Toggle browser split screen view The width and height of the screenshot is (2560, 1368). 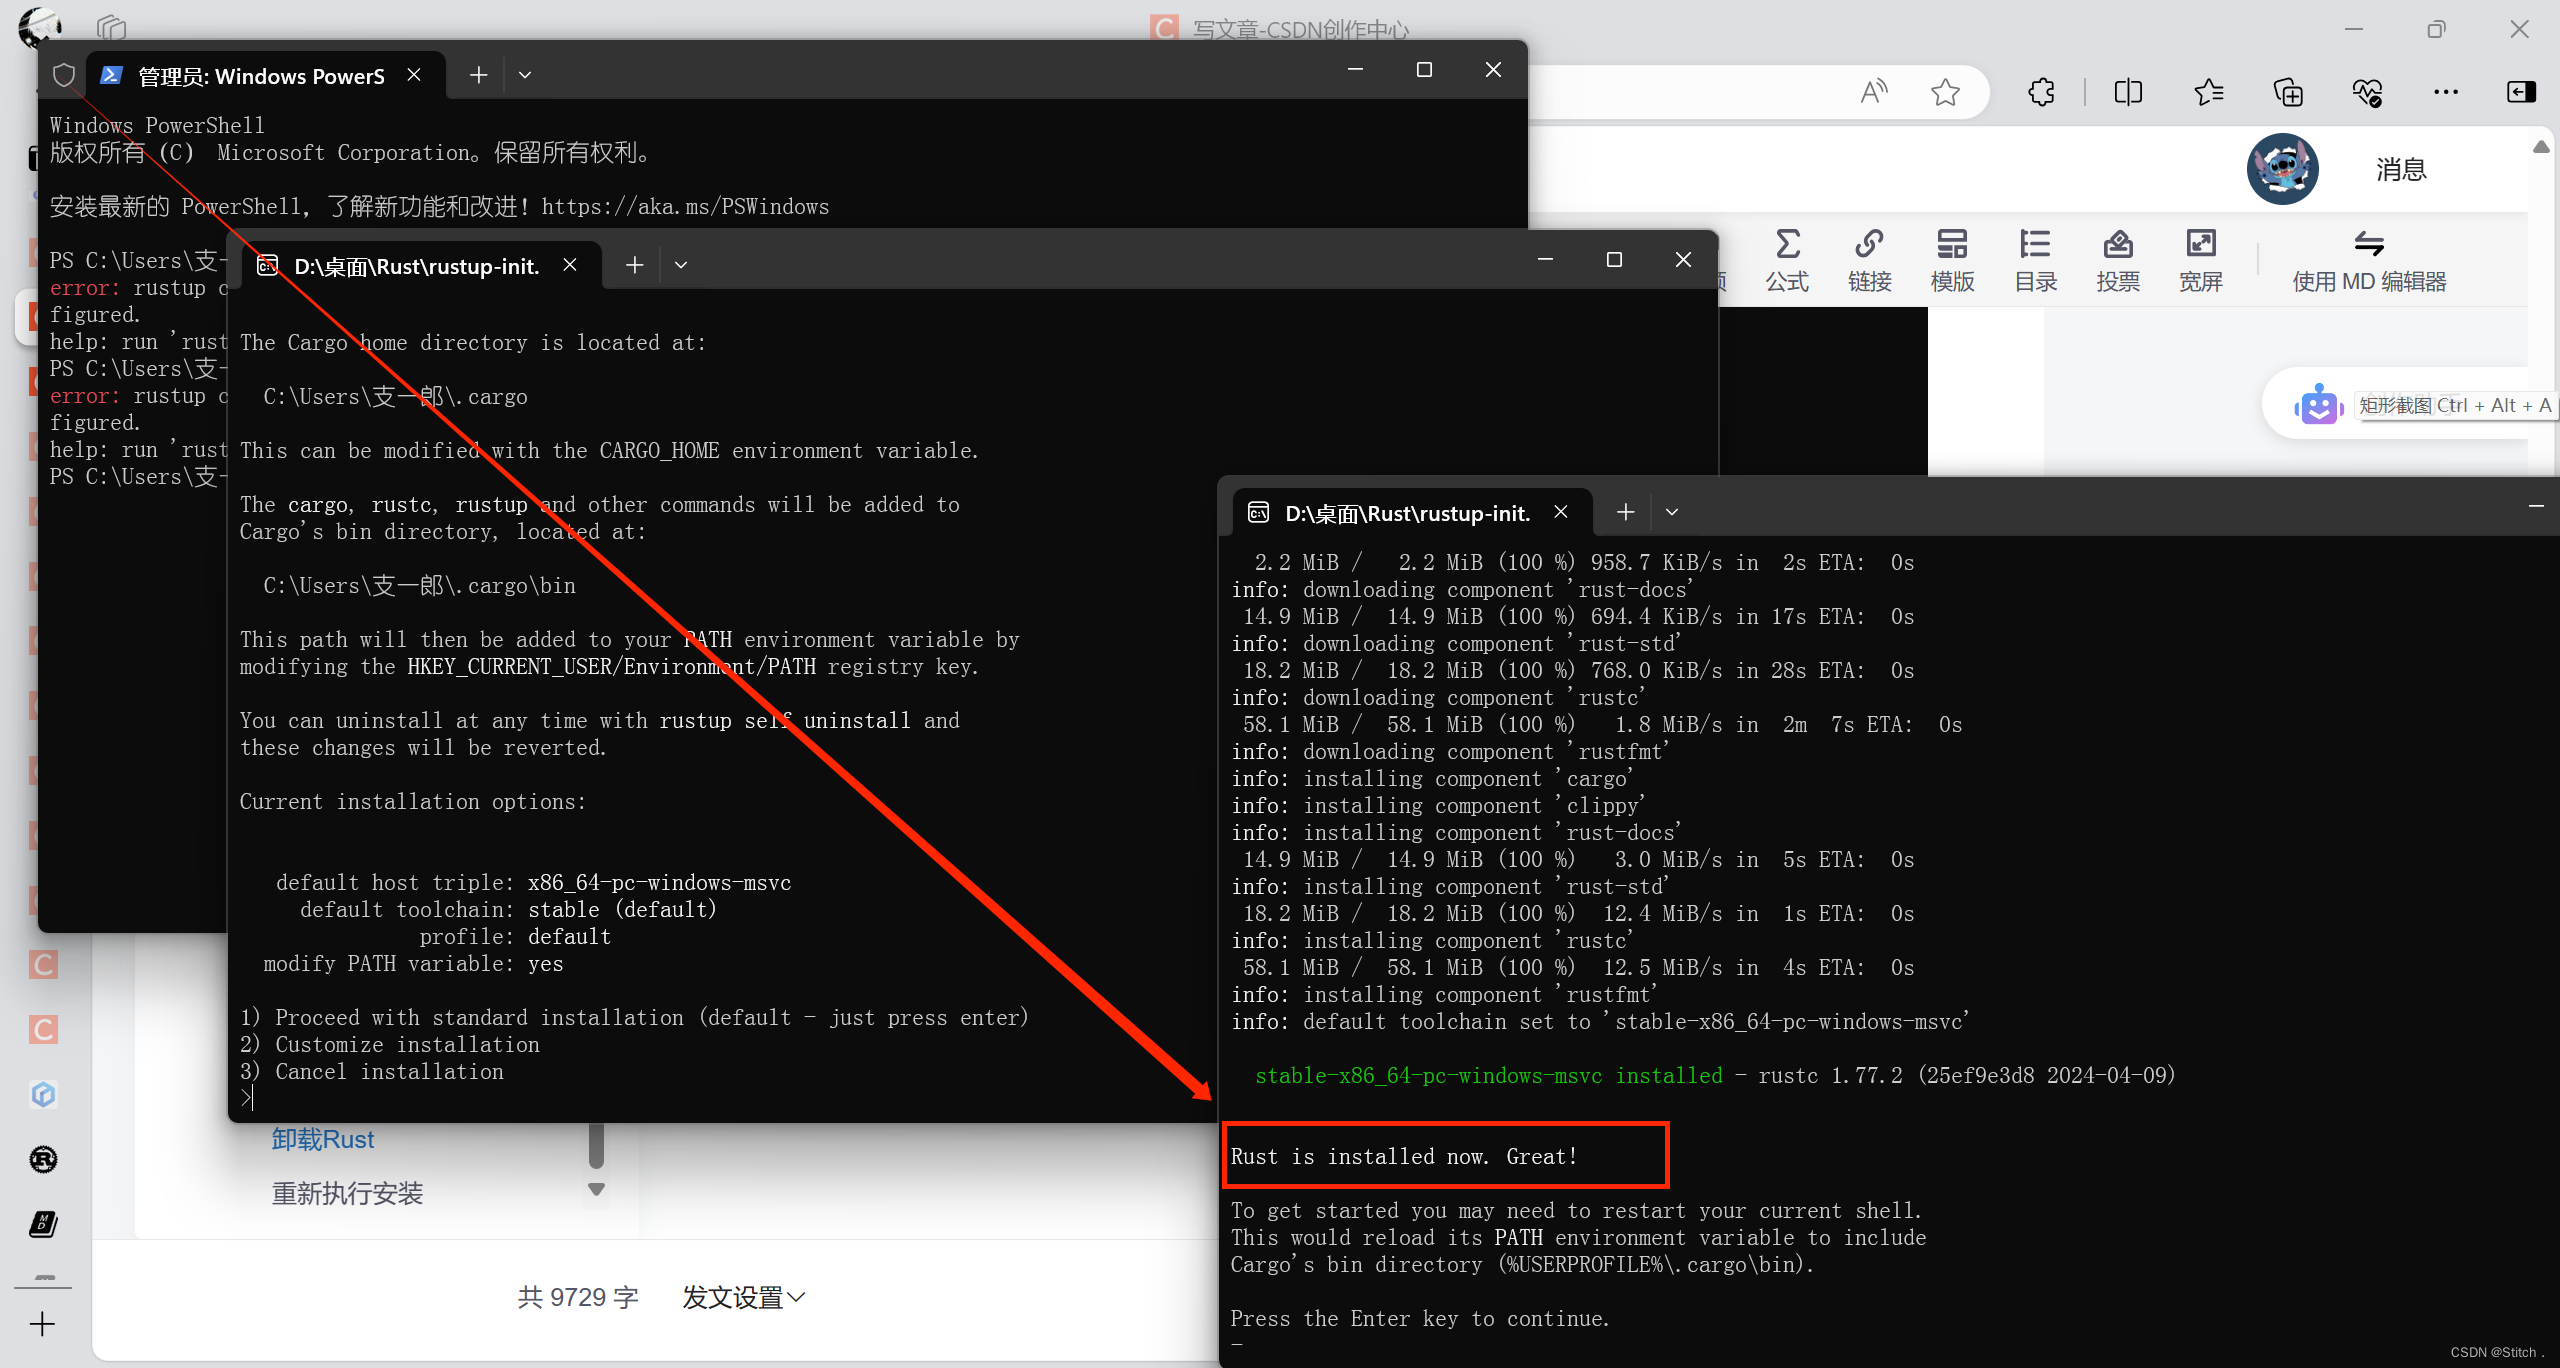2128,93
